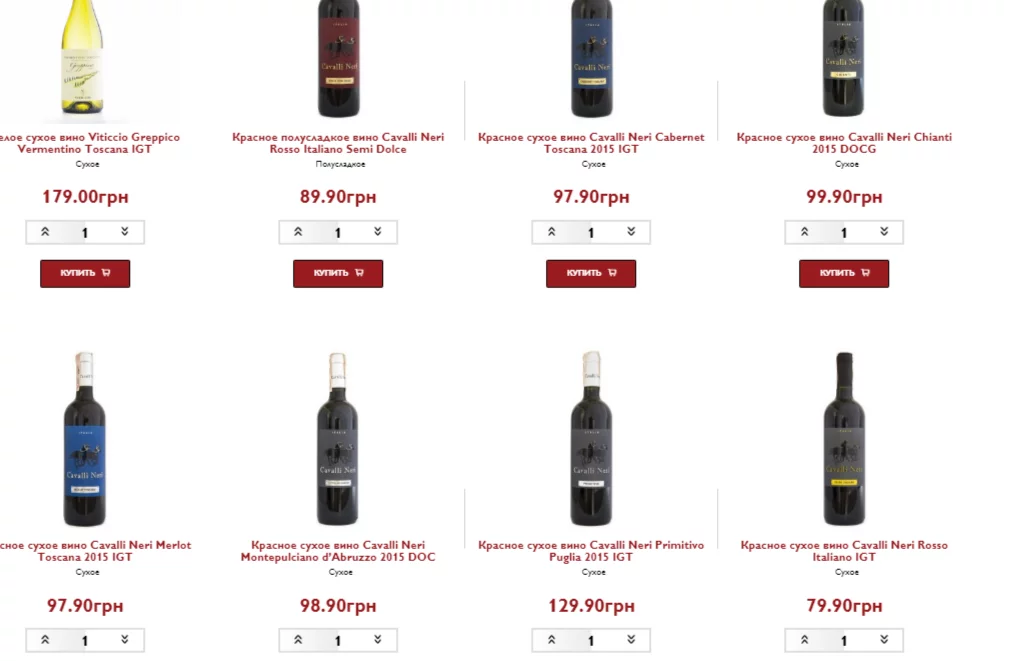Screen dimensions: 1011x661
Task: Buy the 99.90 грн Chianti wine
Action: click(844, 273)
